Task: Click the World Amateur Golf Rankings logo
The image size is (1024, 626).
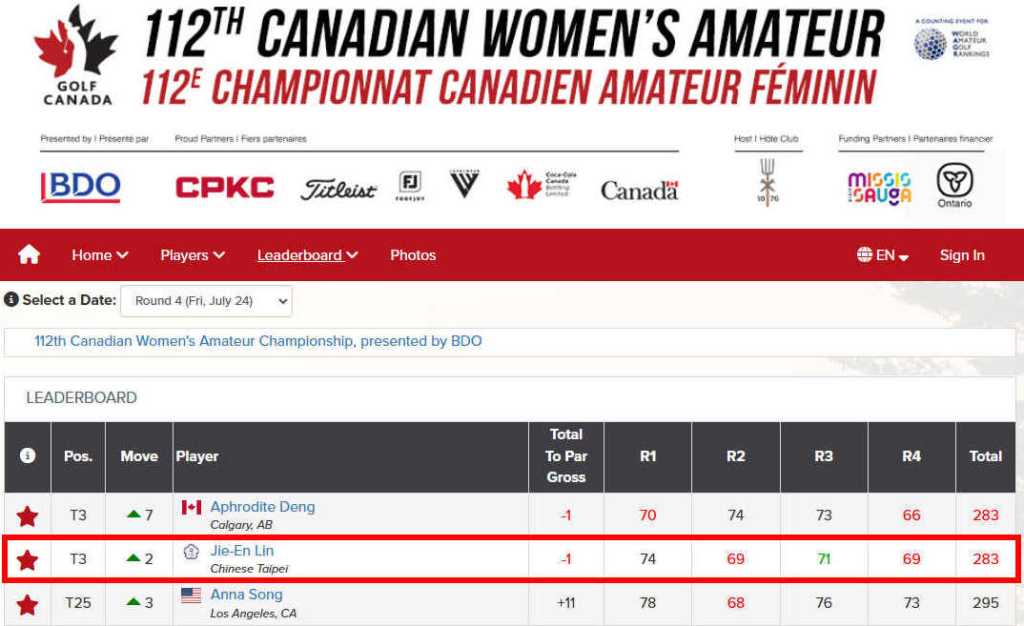Action: (952, 40)
